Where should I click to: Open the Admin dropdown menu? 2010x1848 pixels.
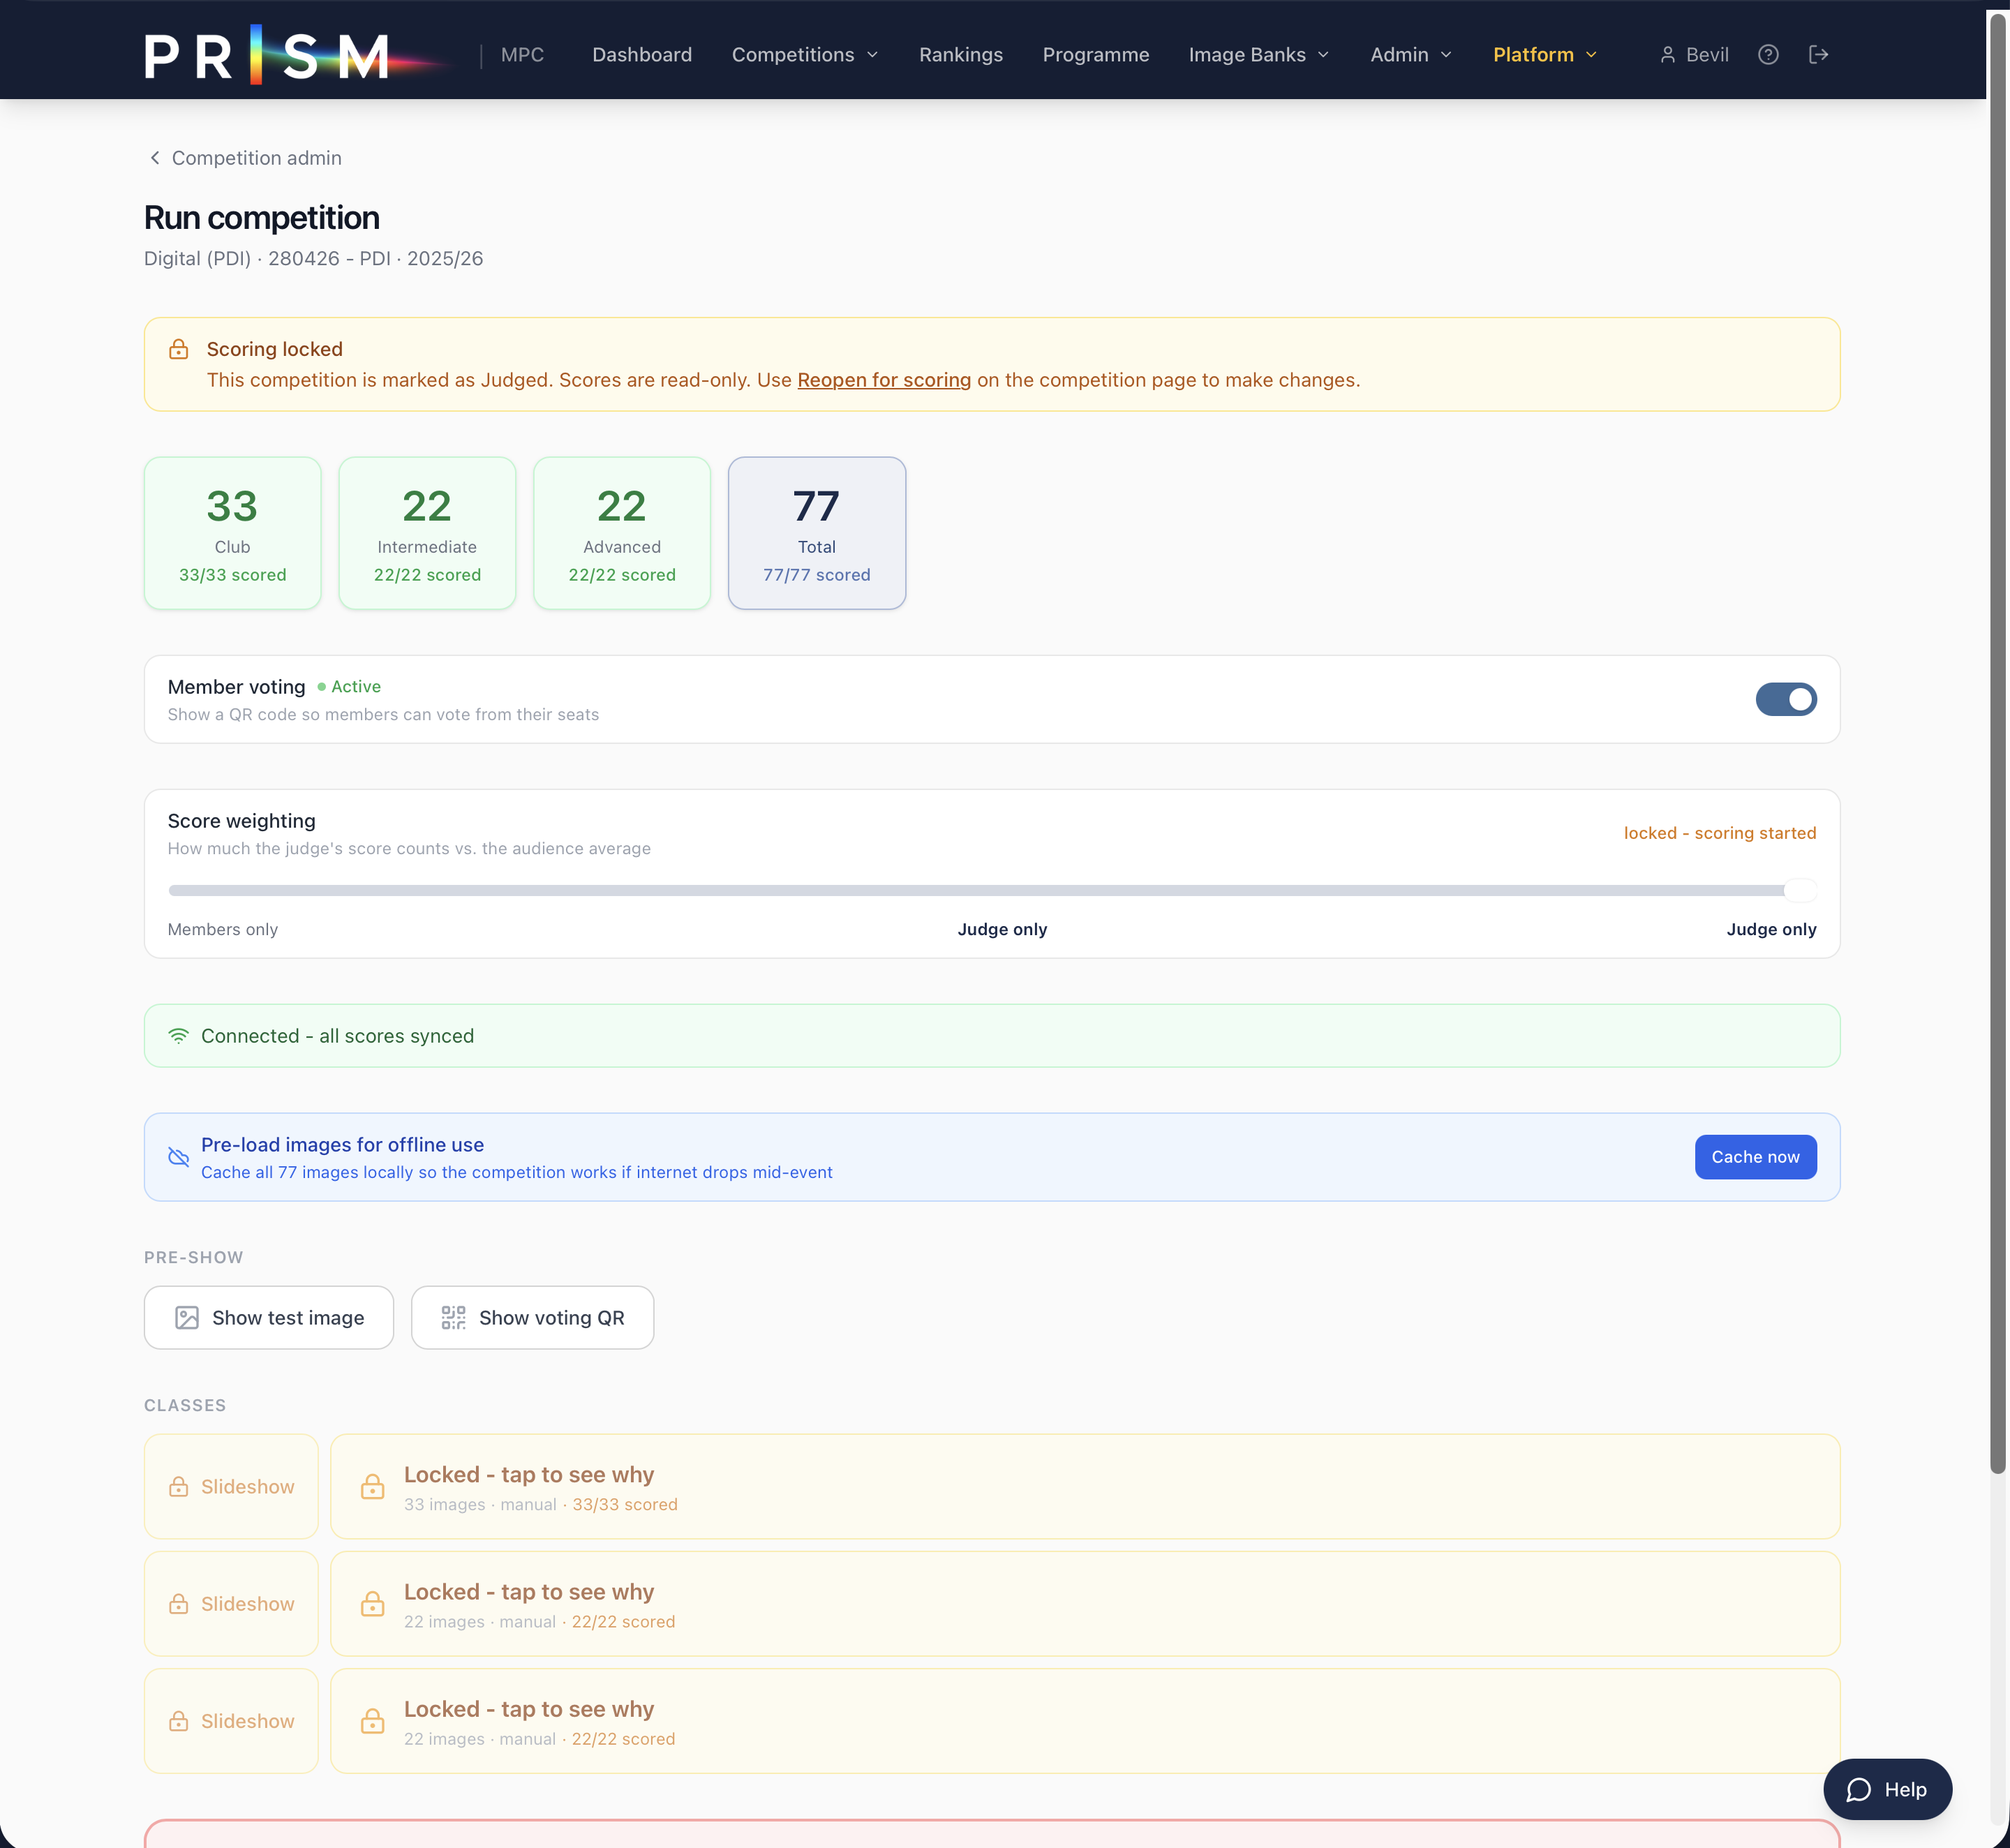(x=1411, y=55)
